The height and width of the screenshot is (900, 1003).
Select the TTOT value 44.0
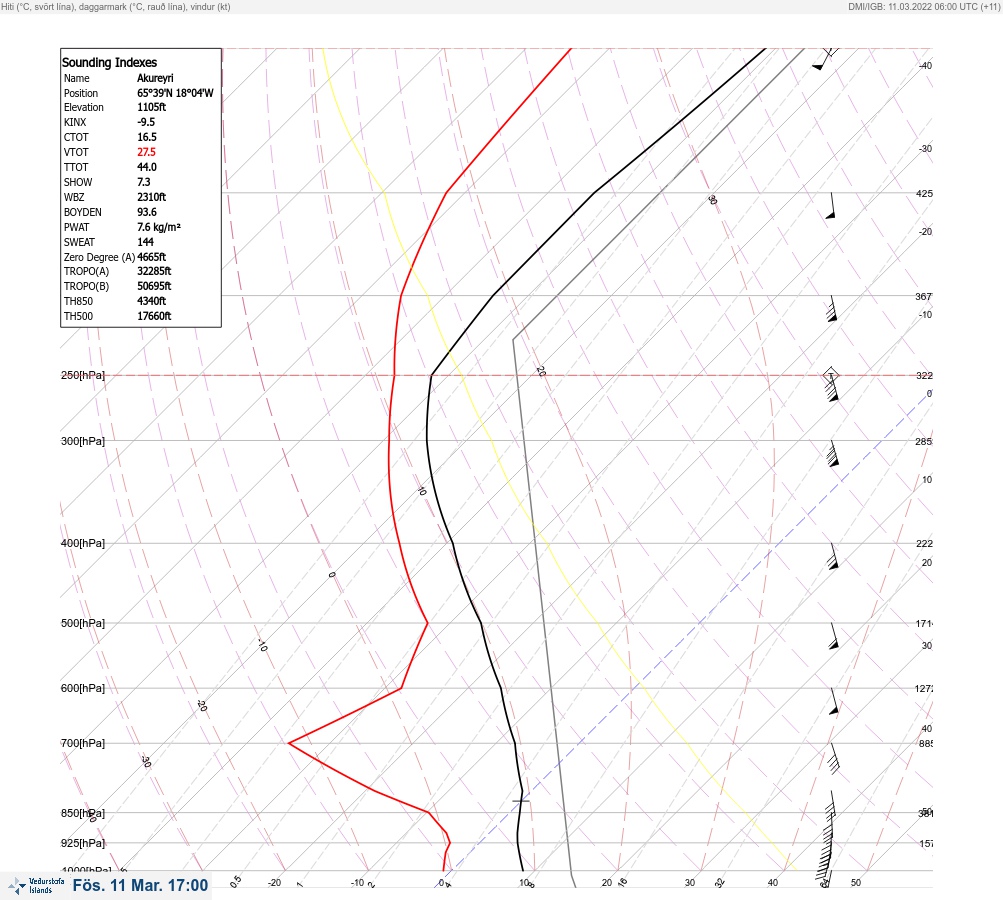click(147, 167)
